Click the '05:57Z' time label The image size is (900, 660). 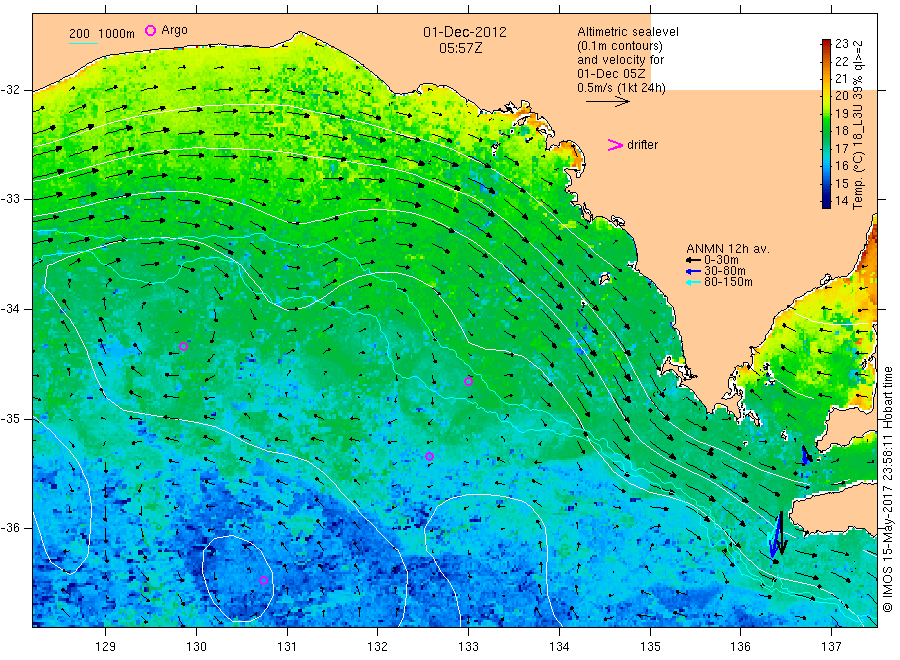tap(461, 48)
